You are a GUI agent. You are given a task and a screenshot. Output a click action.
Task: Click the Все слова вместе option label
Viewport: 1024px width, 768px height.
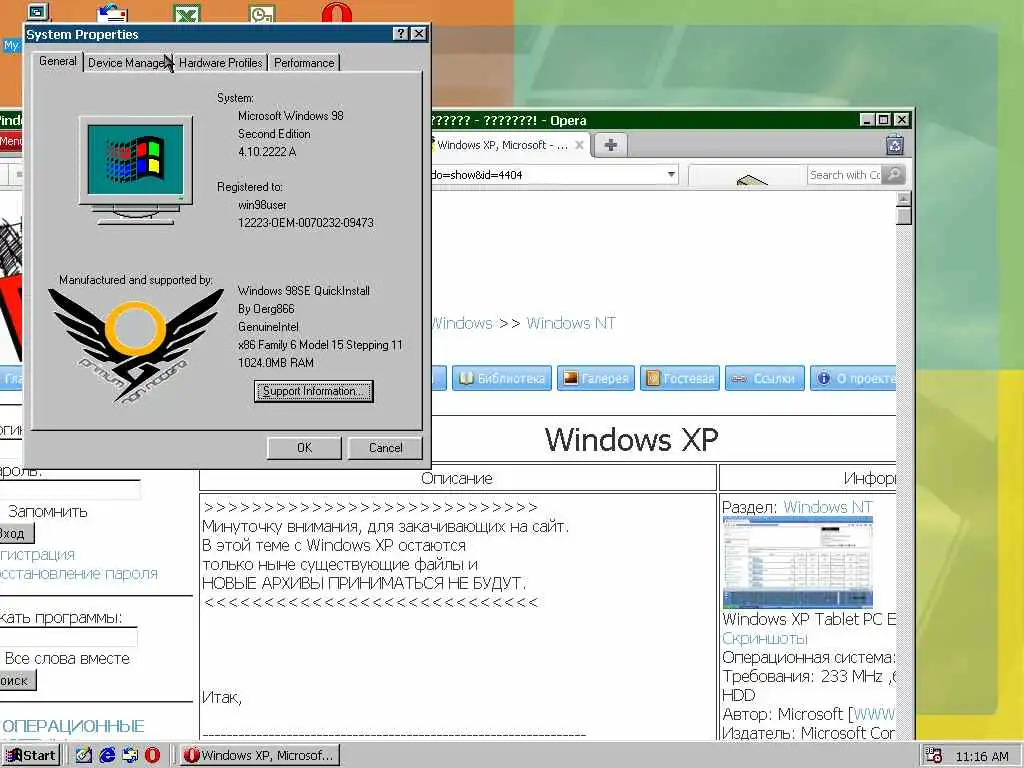coord(67,658)
